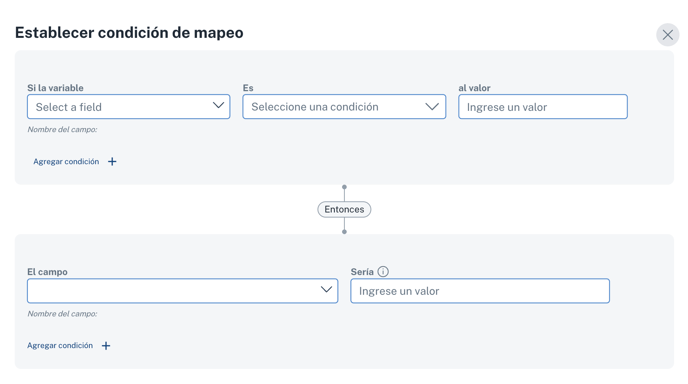
Task: Click the Si la variable label
Action: pyautogui.click(x=55, y=88)
